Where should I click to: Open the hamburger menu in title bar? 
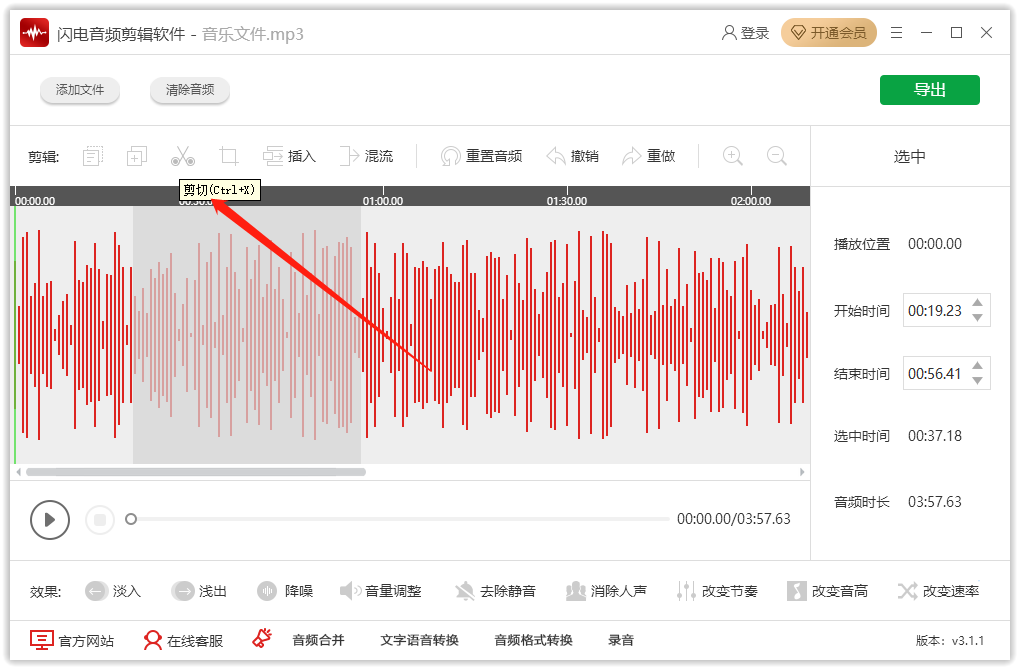coord(896,33)
